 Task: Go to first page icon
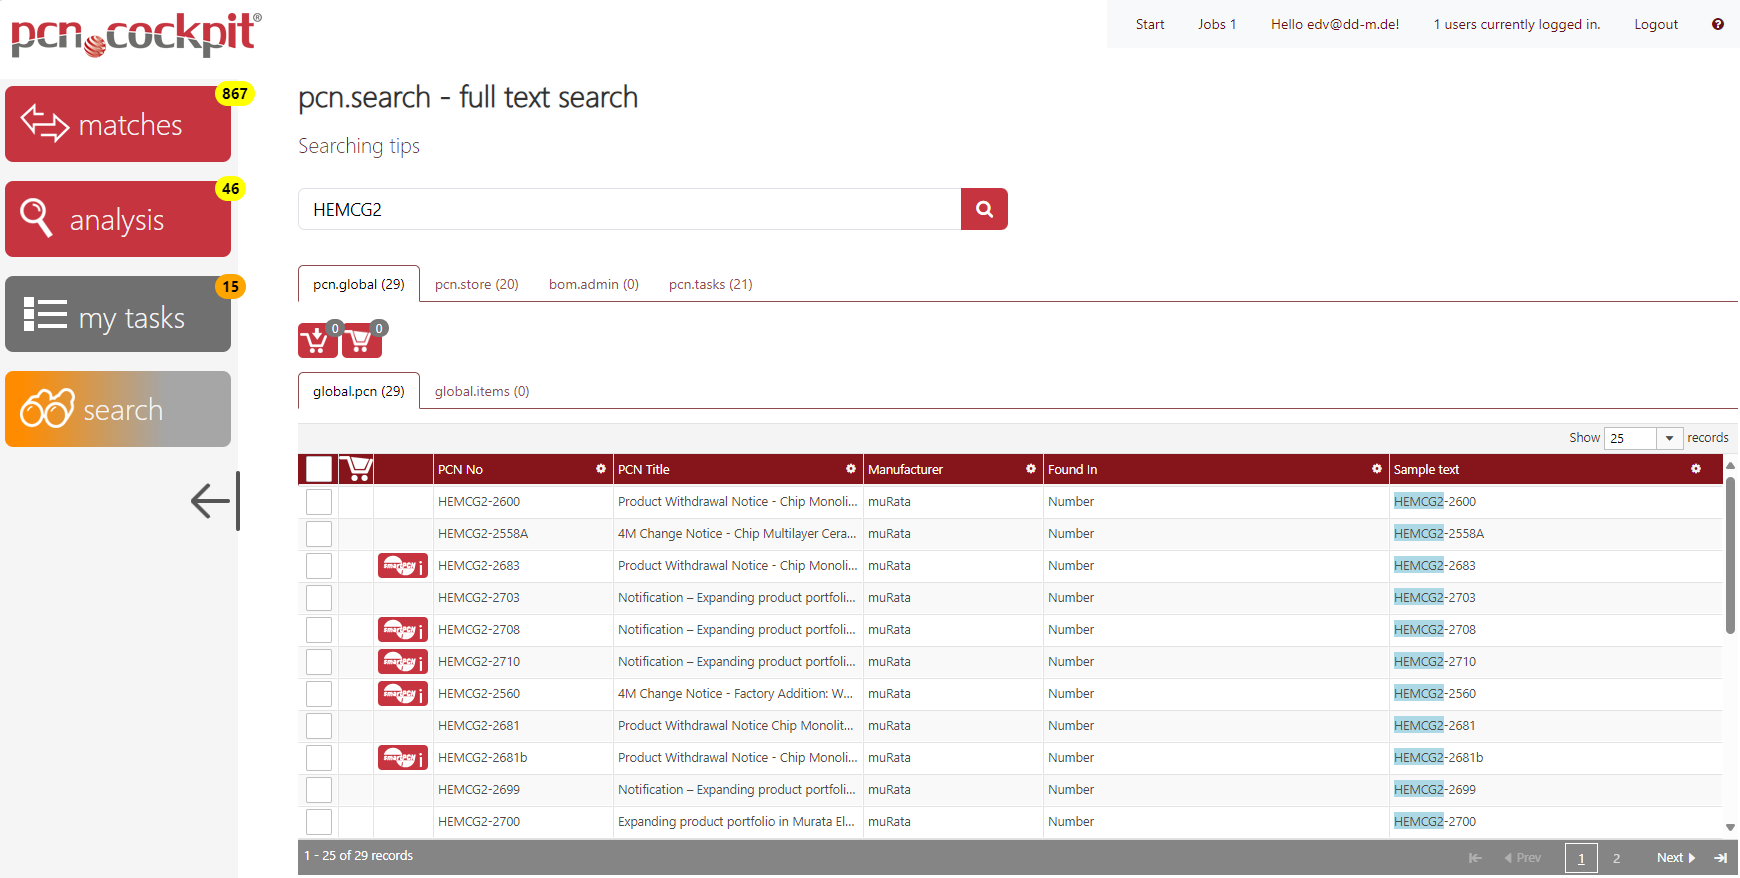1475,858
